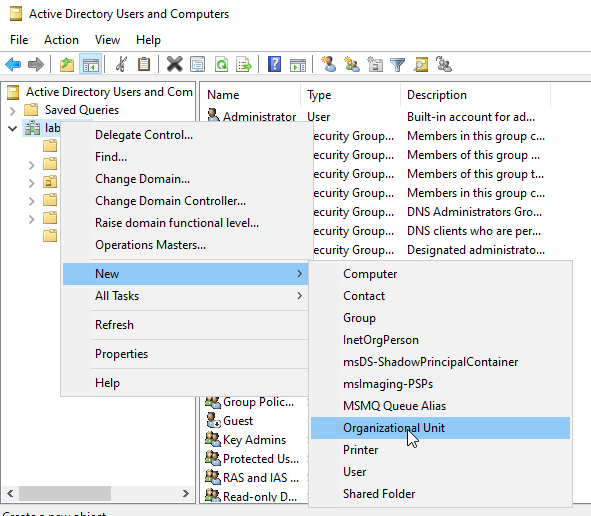Click the Administrator user icon in list
591x516 pixels.
[x=213, y=115]
